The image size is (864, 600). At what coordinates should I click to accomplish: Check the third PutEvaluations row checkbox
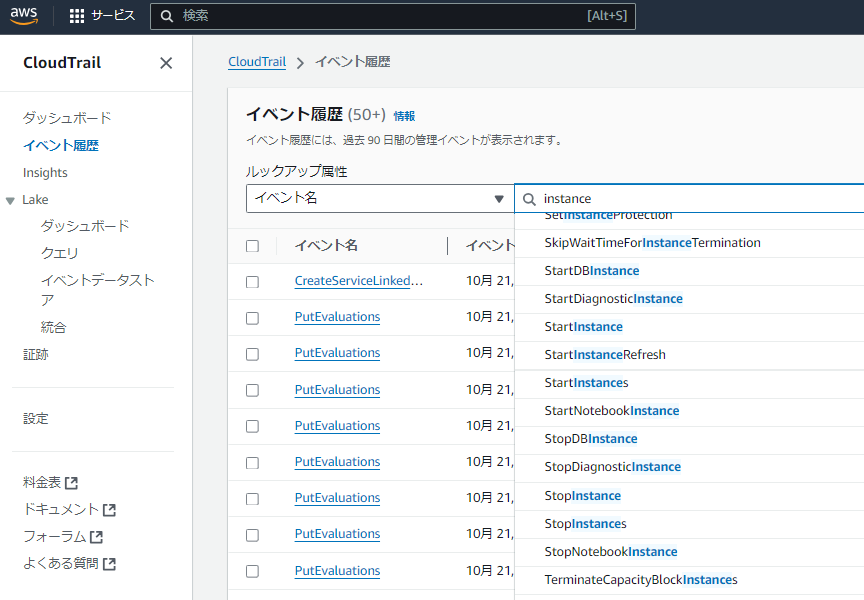click(x=252, y=391)
